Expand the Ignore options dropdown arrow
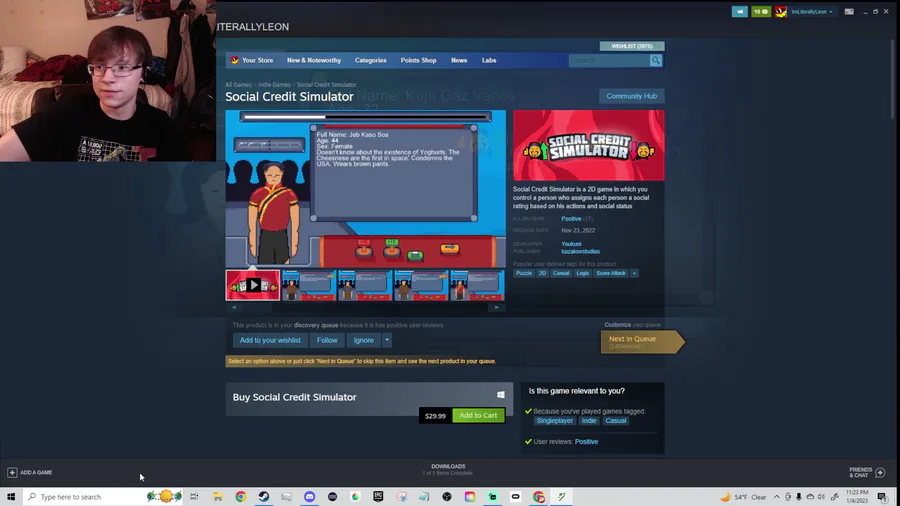 pyautogui.click(x=387, y=340)
